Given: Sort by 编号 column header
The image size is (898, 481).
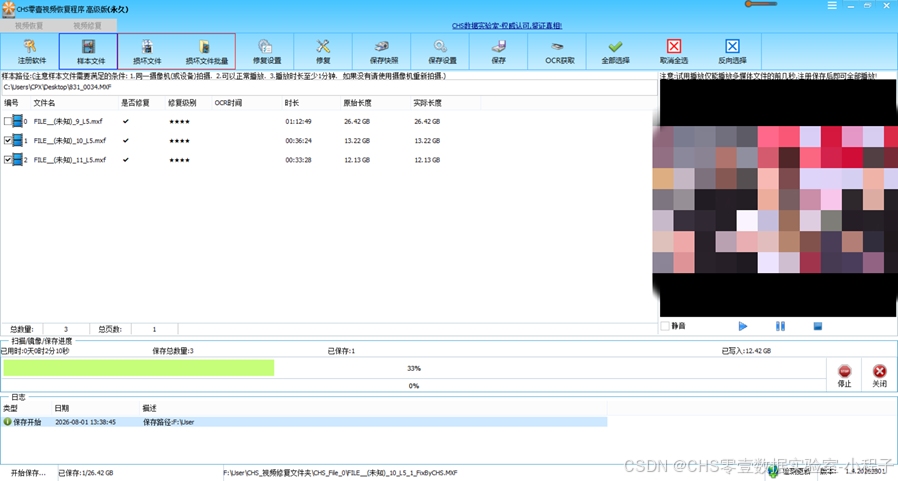Looking at the screenshot, I should click(x=11, y=103).
